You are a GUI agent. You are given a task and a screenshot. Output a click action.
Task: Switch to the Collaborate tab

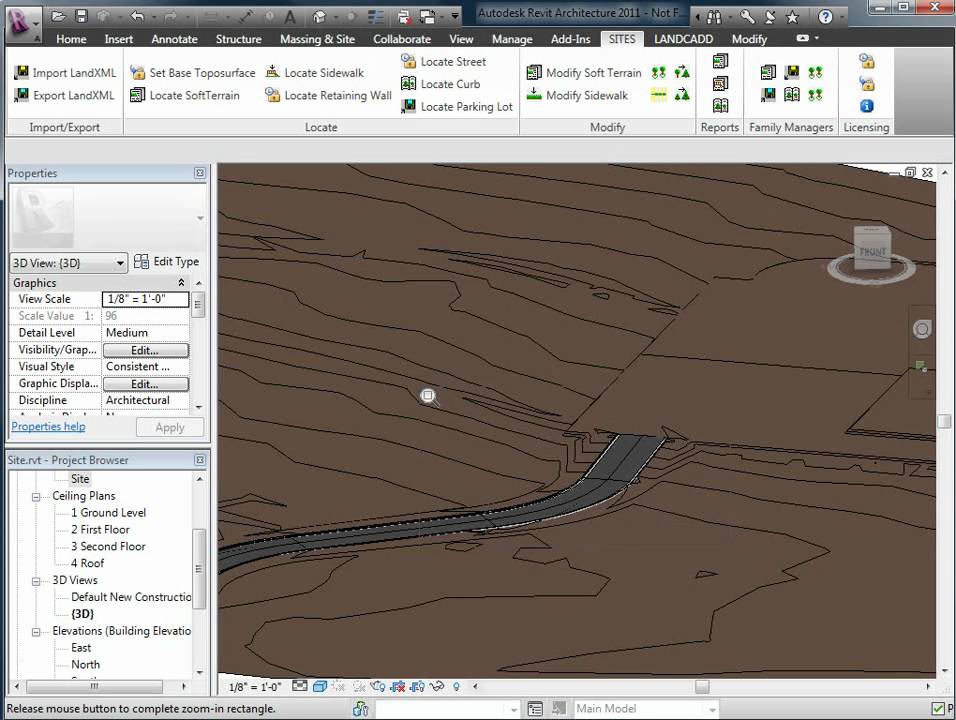point(402,39)
